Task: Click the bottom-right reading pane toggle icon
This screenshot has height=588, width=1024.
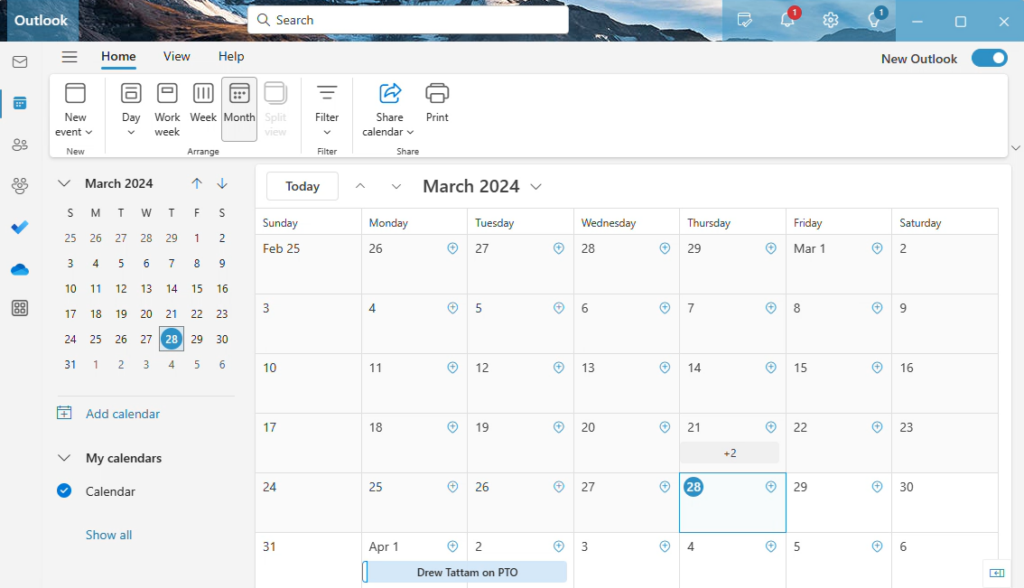Action: [997, 573]
